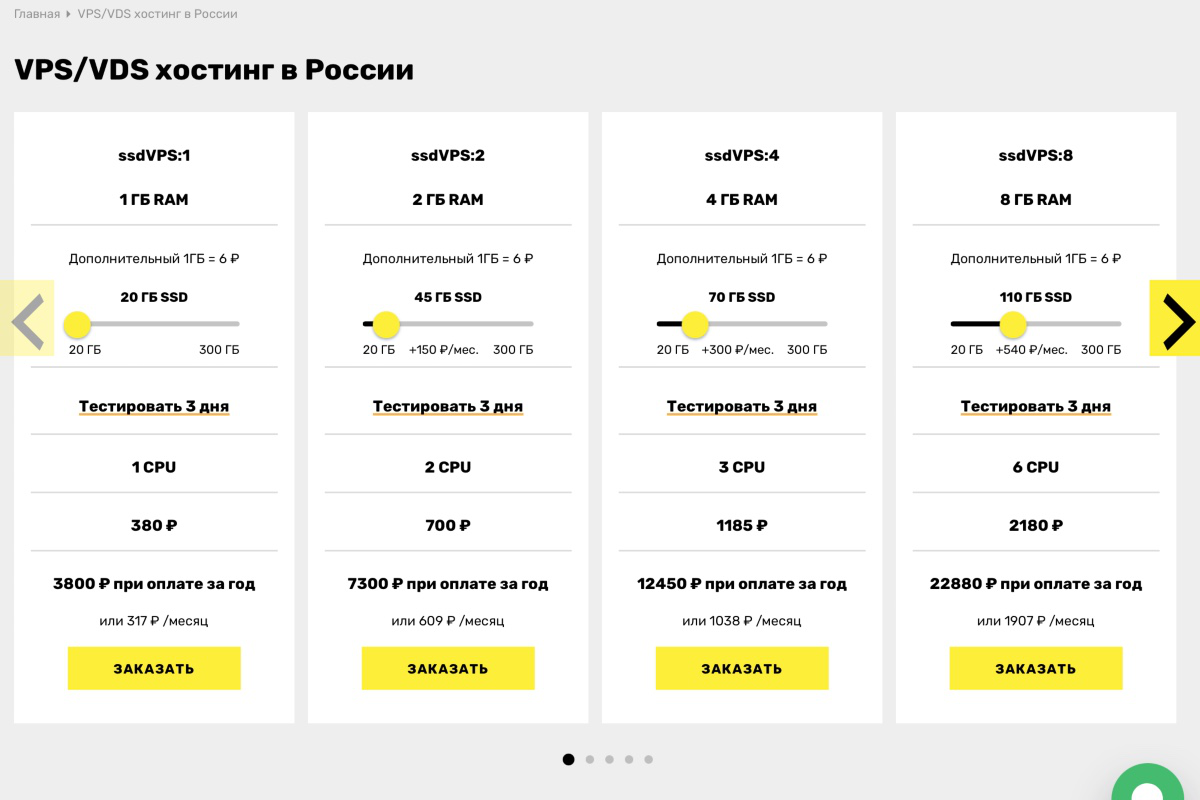Go to the last carousel pagination dot

649,759
